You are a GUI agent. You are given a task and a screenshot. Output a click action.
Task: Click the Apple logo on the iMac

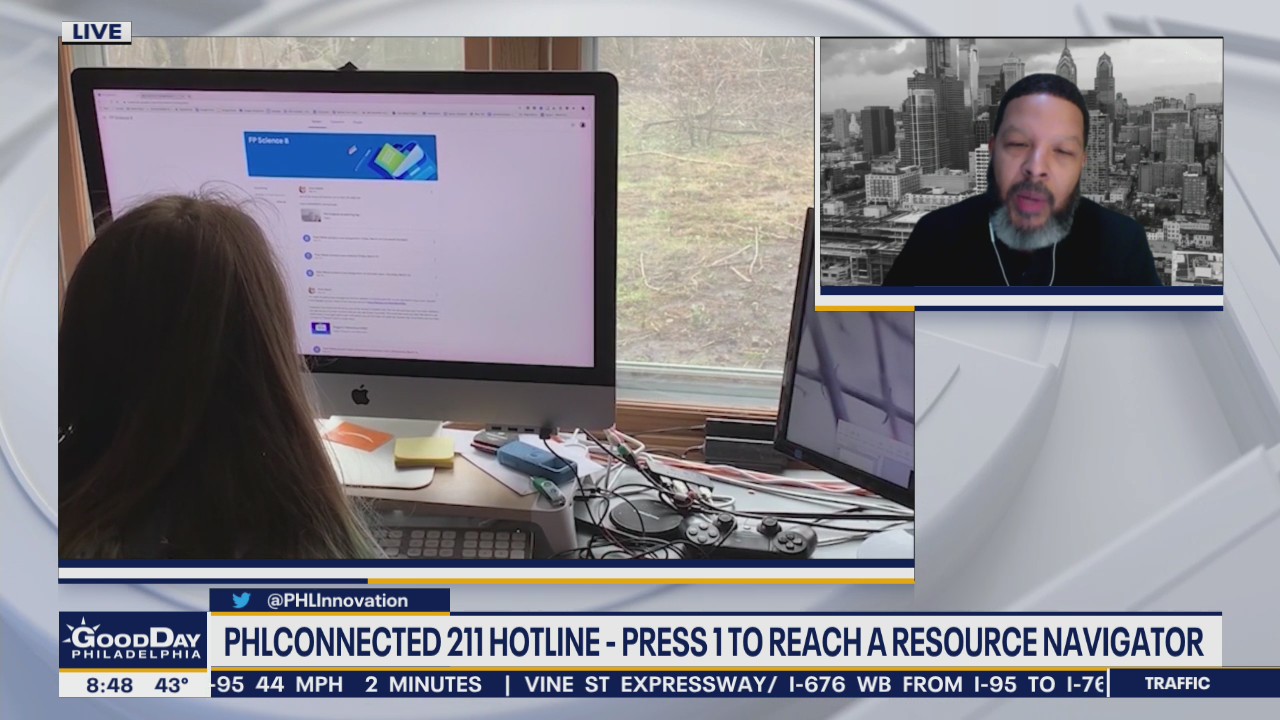[360, 395]
